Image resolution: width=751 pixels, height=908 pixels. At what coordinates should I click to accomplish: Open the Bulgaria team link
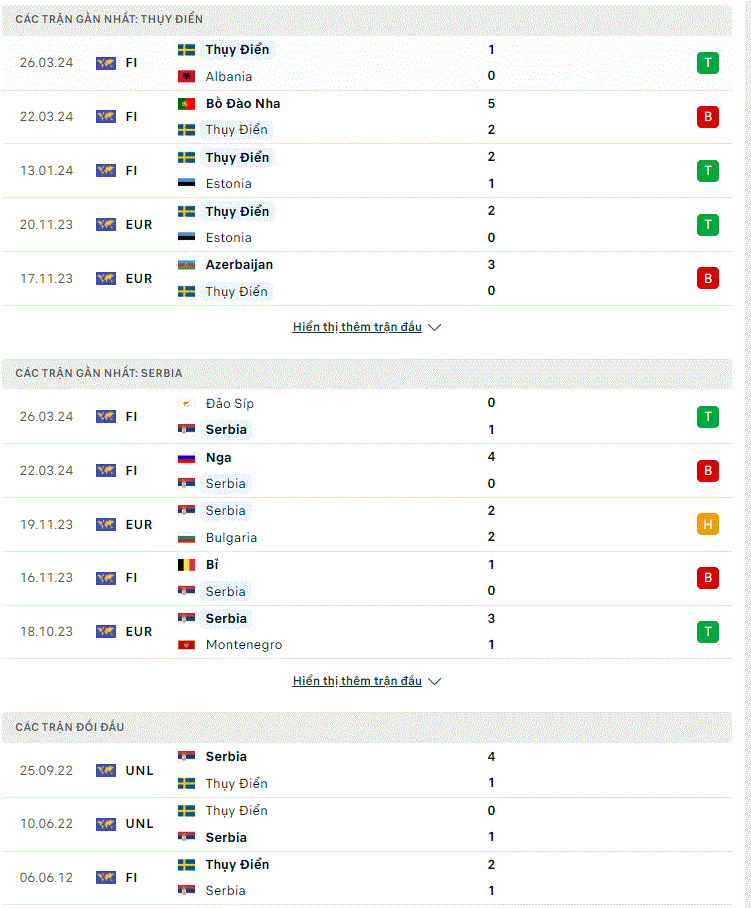pyautogui.click(x=231, y=537)
